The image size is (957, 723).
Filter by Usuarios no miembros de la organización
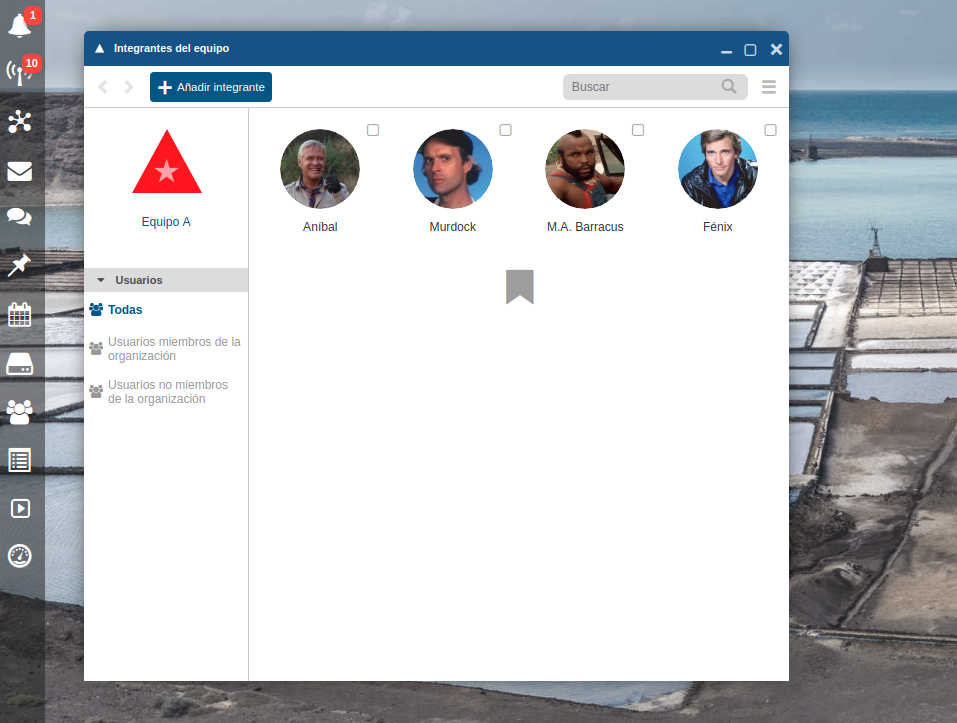point(159,392)
